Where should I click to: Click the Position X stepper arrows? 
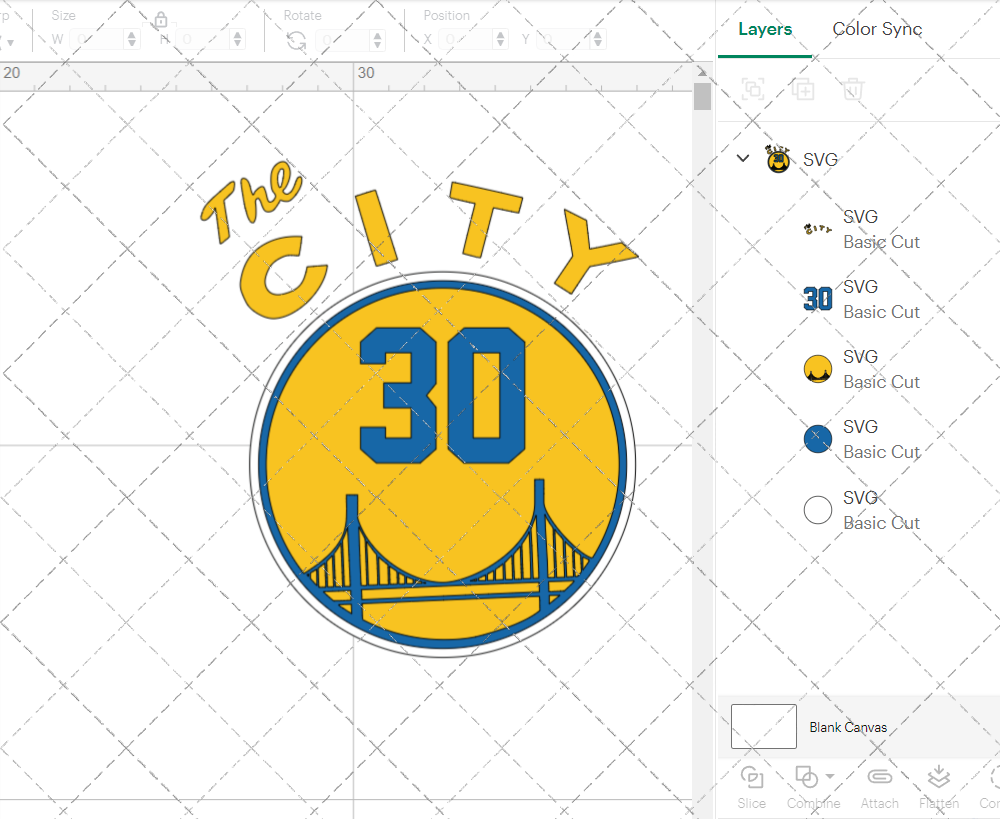coord(500,40)
